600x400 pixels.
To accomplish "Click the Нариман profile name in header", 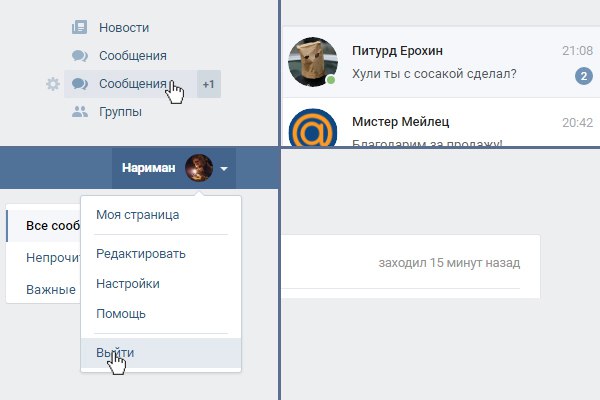I will click(x=148, y=168).
